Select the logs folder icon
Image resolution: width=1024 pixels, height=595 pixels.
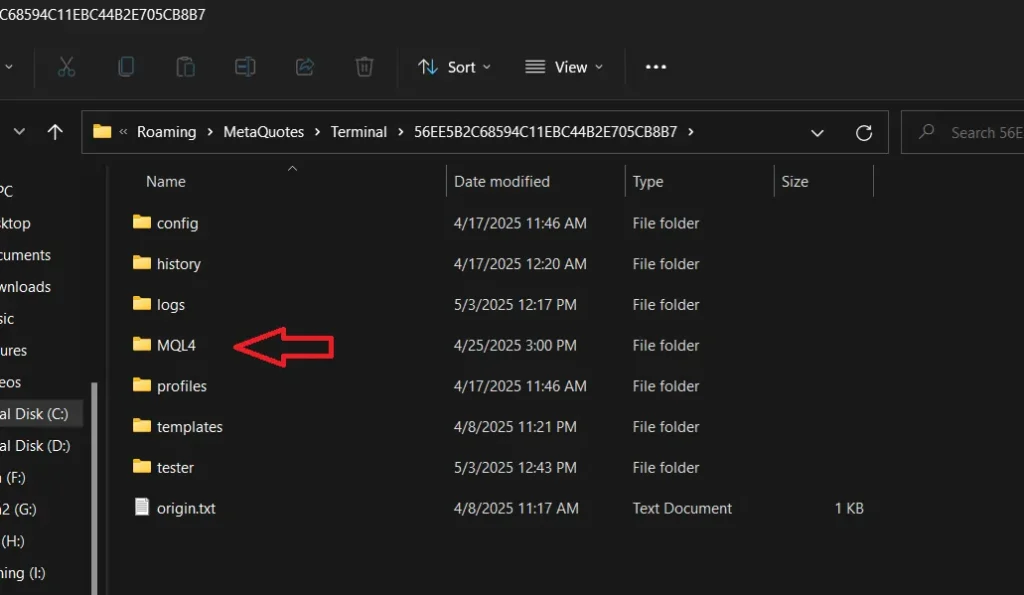pyautogui.click(x=142, y=303)
